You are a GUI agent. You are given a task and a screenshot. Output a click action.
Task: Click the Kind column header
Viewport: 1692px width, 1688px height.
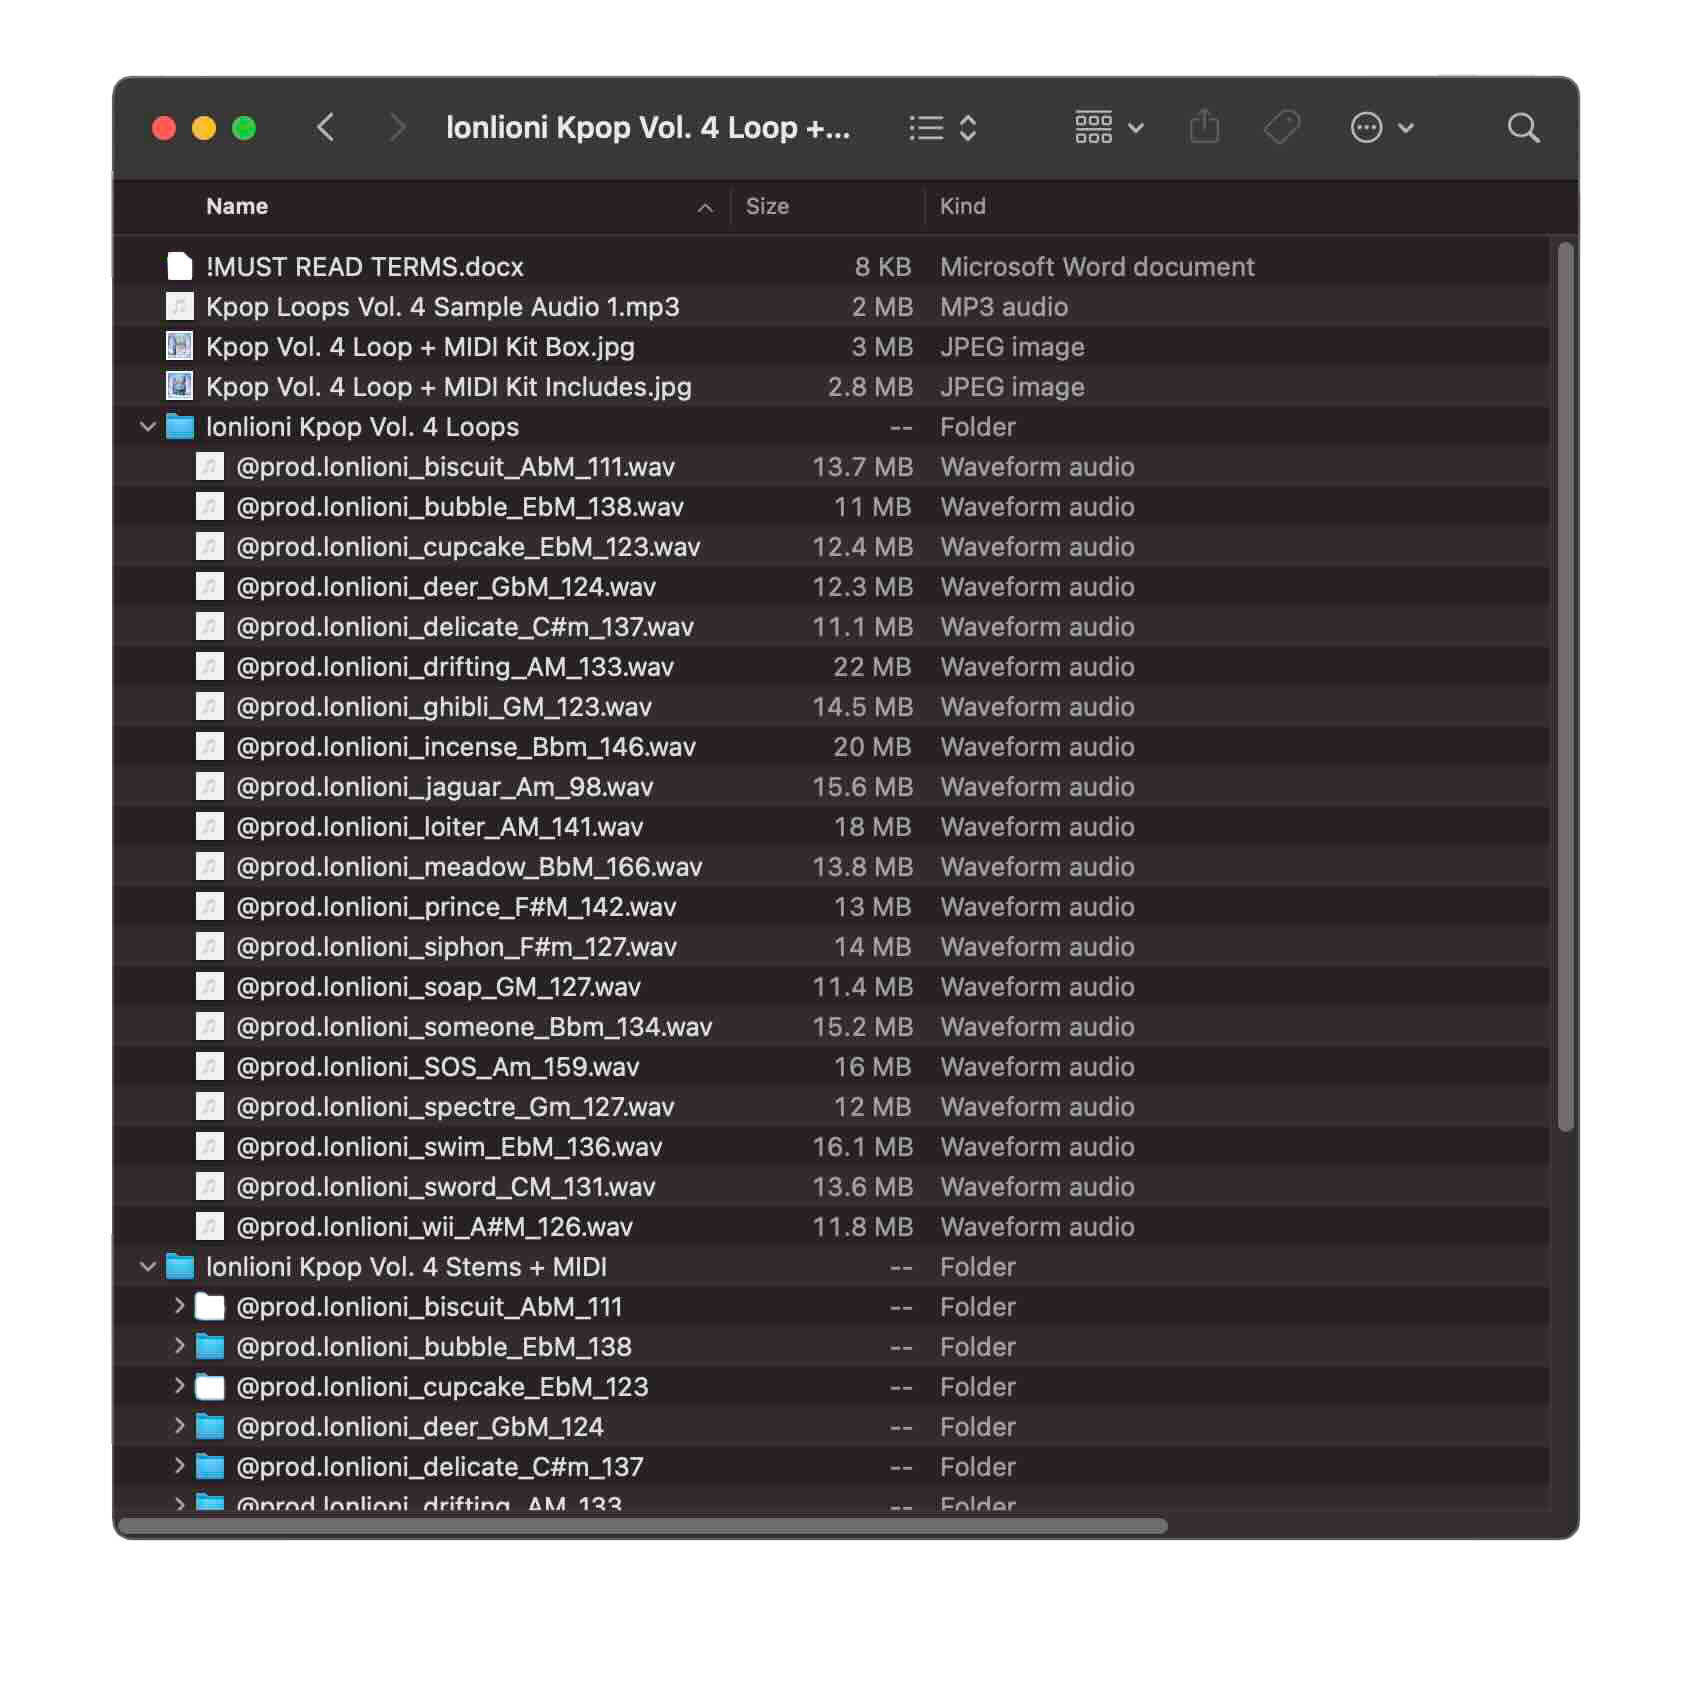click(962, 207)
